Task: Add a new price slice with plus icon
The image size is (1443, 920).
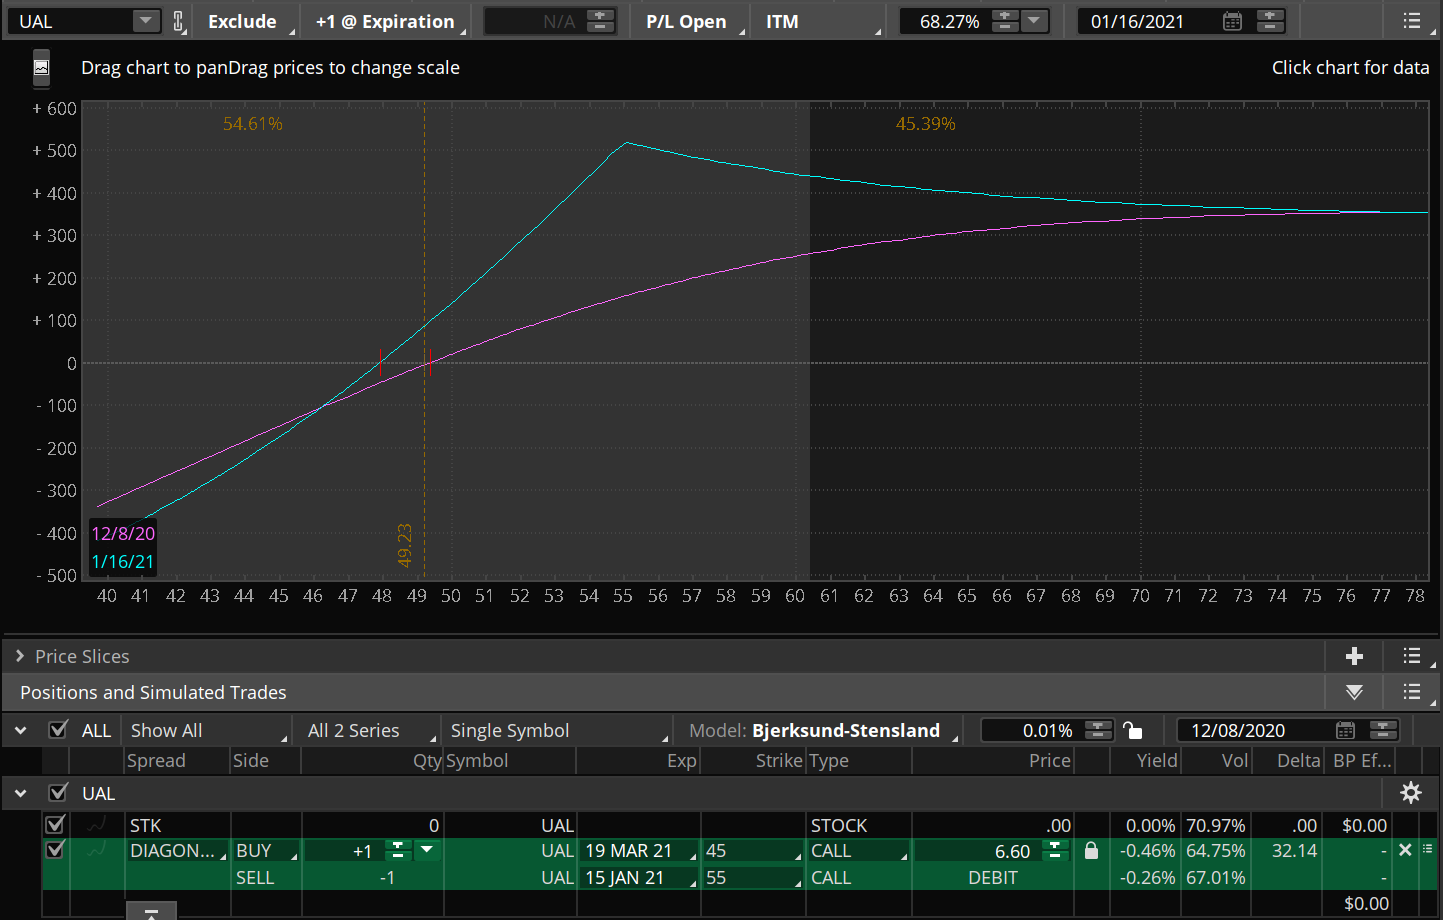Action: pos(1354,656)
